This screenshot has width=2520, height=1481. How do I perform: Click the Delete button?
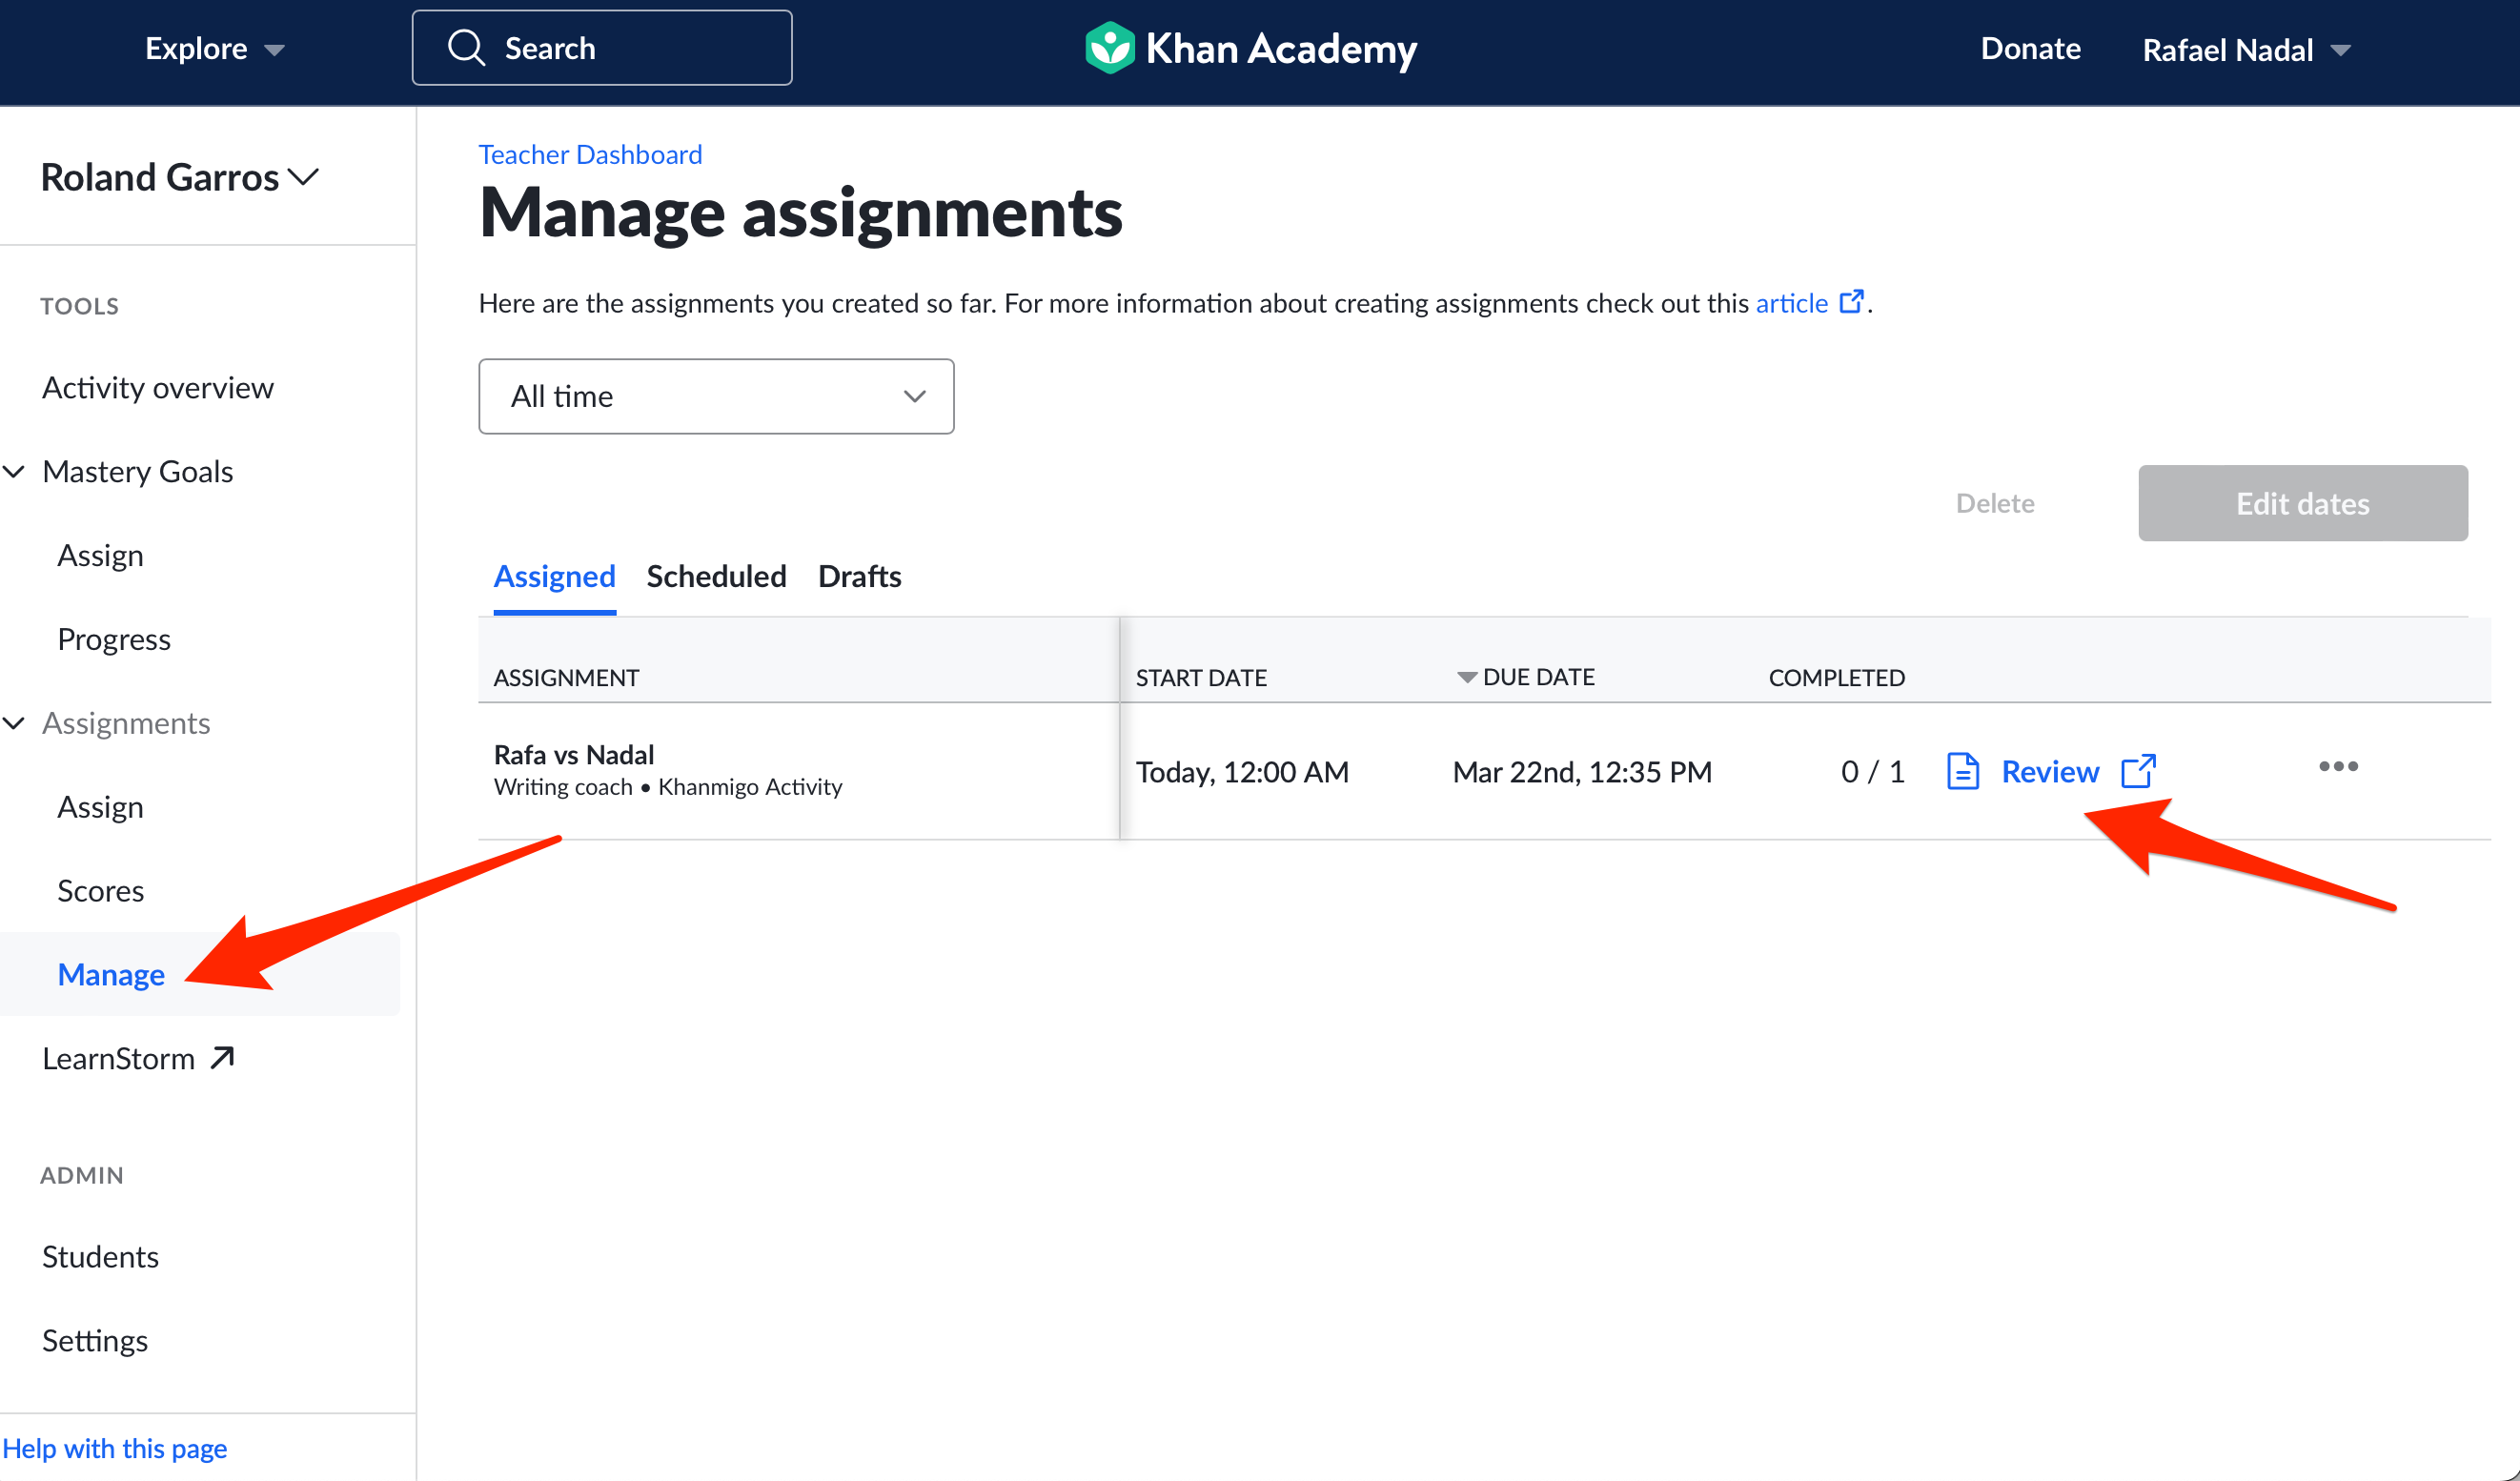(1995, 503)
